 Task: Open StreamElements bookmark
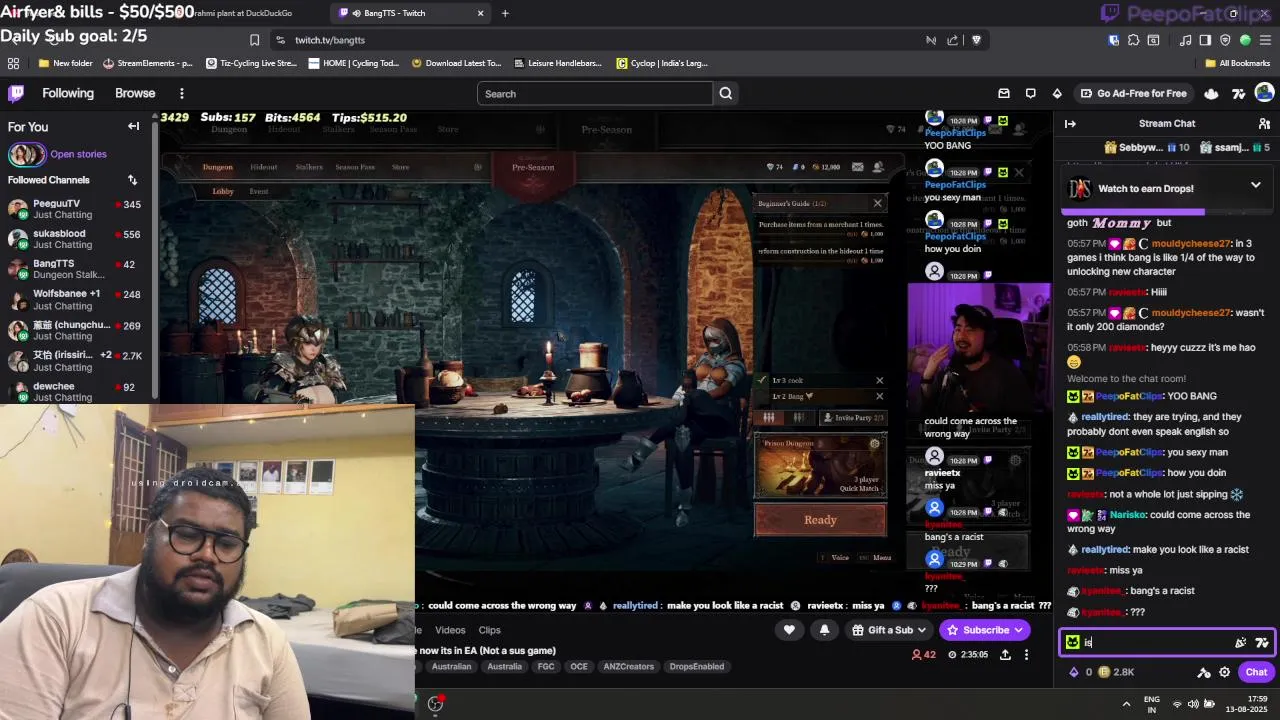click(x=148, y=63)
